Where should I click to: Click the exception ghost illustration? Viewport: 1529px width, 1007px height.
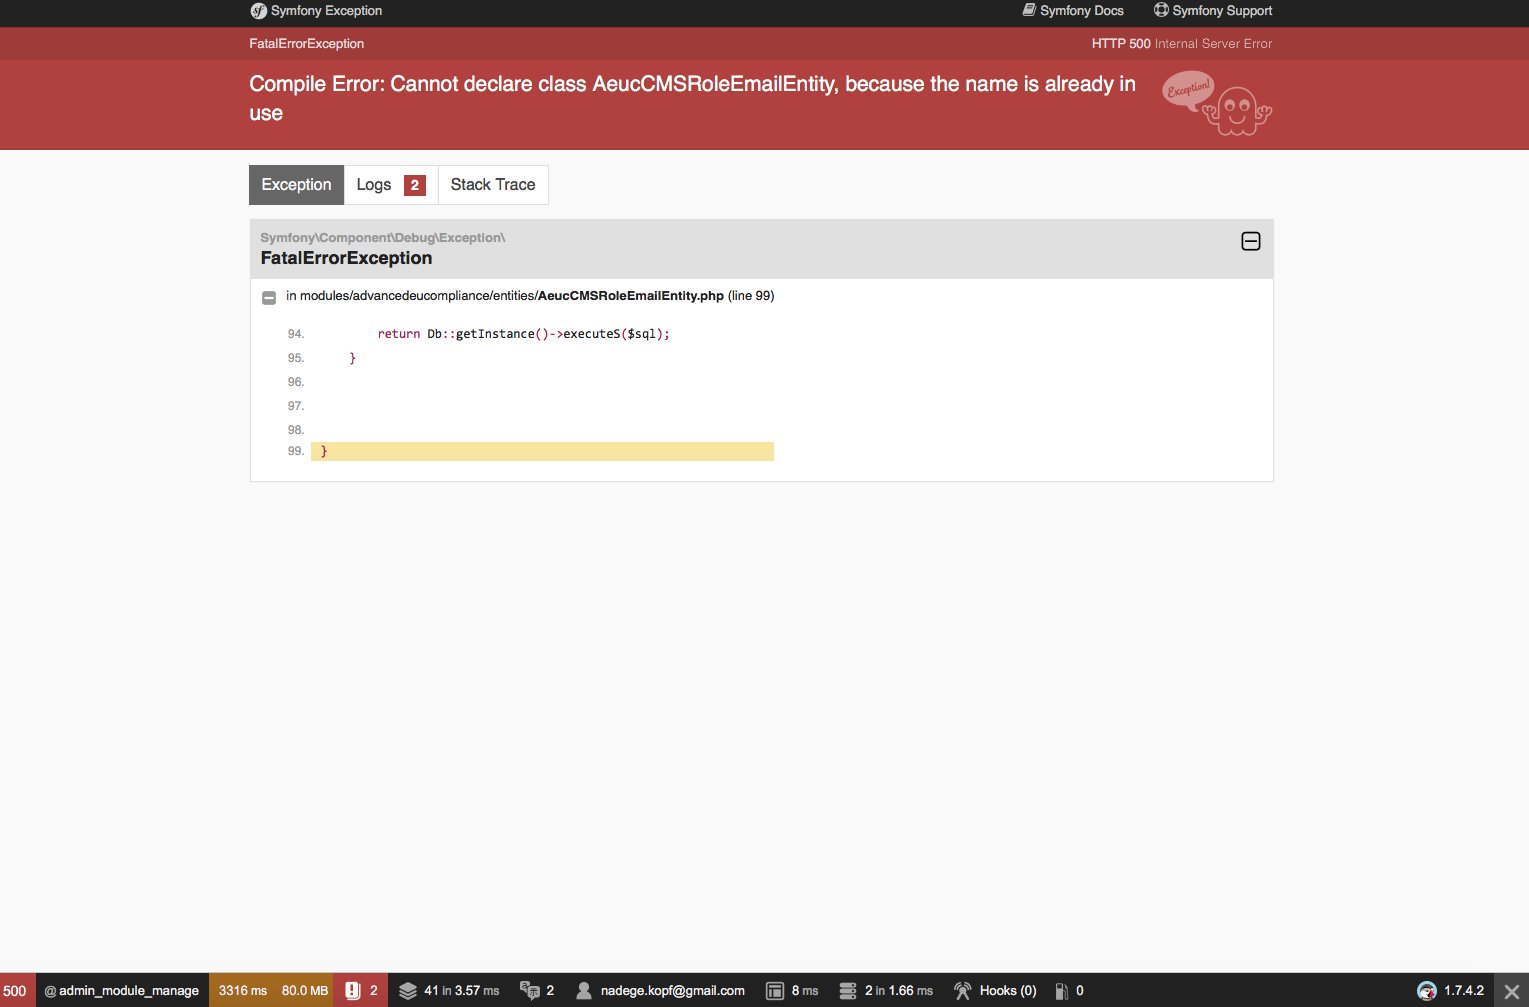(1217, 103)
